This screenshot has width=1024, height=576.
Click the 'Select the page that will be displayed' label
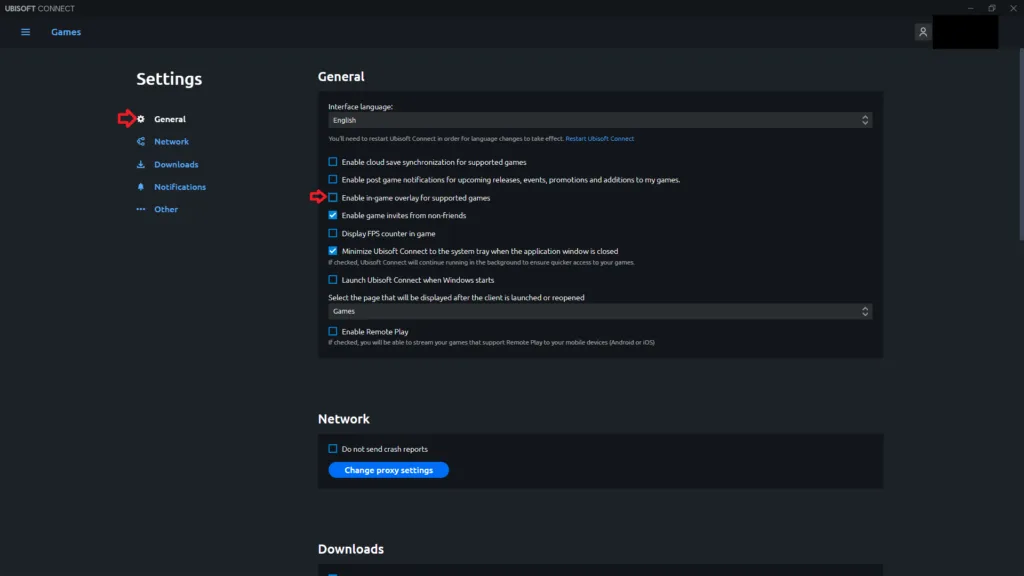(456, 298)
